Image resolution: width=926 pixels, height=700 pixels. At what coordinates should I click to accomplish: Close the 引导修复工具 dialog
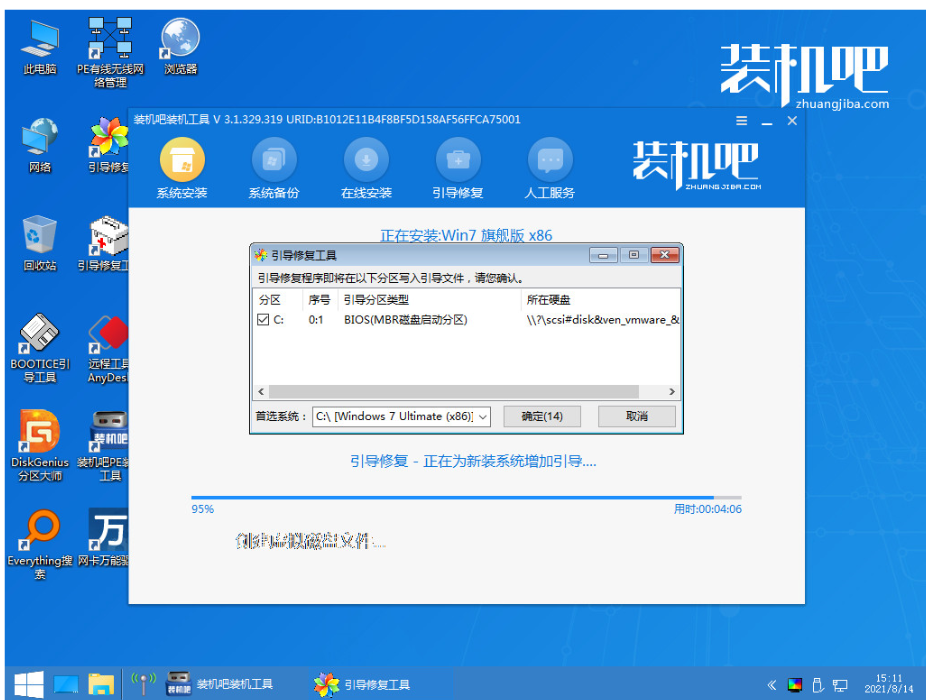coord(664,255)
